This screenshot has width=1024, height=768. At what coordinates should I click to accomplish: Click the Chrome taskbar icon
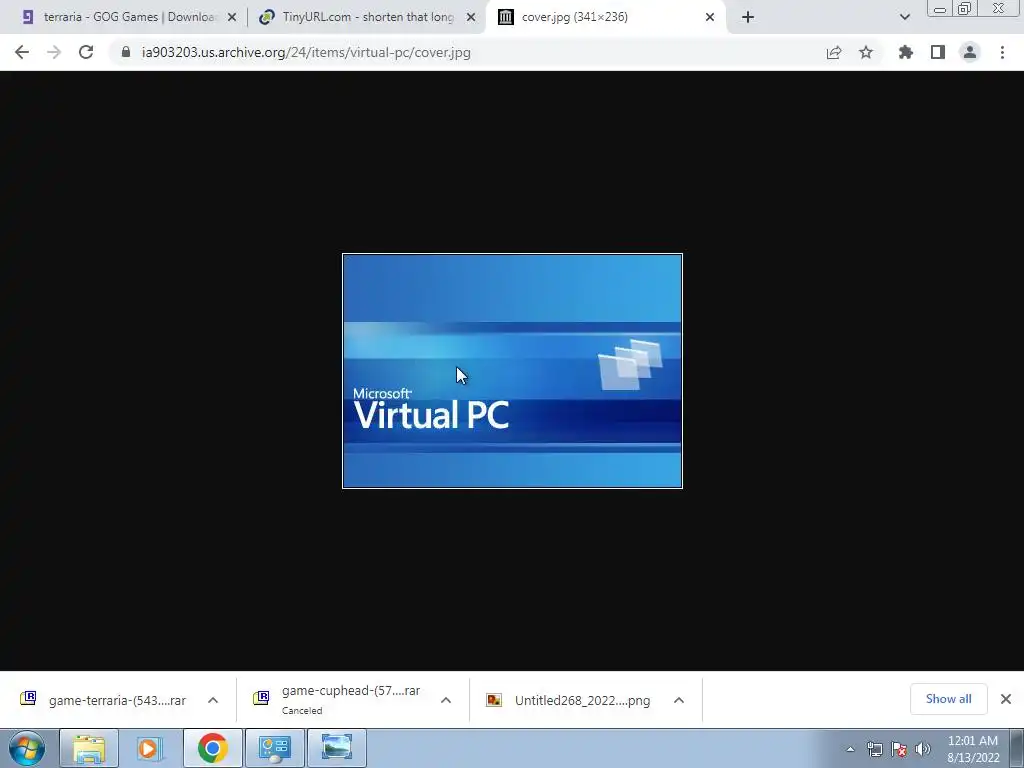(x=212, y=748)
